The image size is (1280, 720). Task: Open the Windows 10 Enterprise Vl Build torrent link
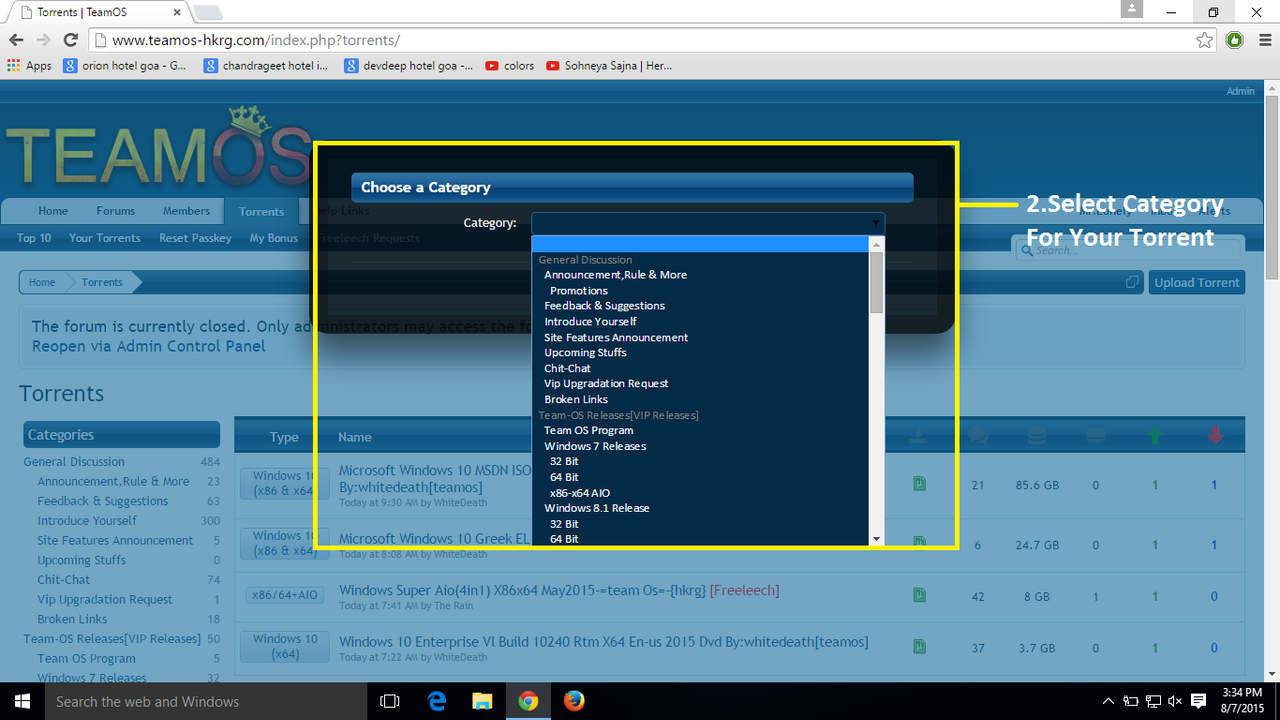[x=604, y=642]
